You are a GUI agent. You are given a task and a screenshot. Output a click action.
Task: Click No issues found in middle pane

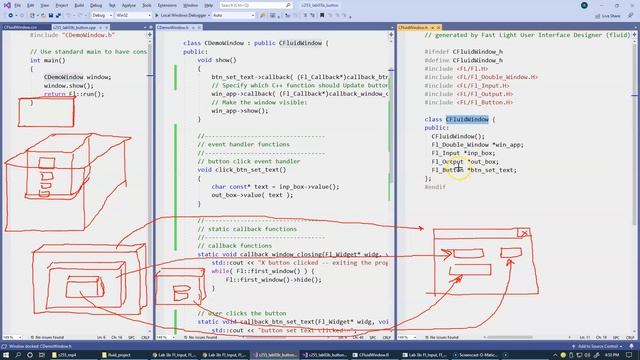[200, 338]
